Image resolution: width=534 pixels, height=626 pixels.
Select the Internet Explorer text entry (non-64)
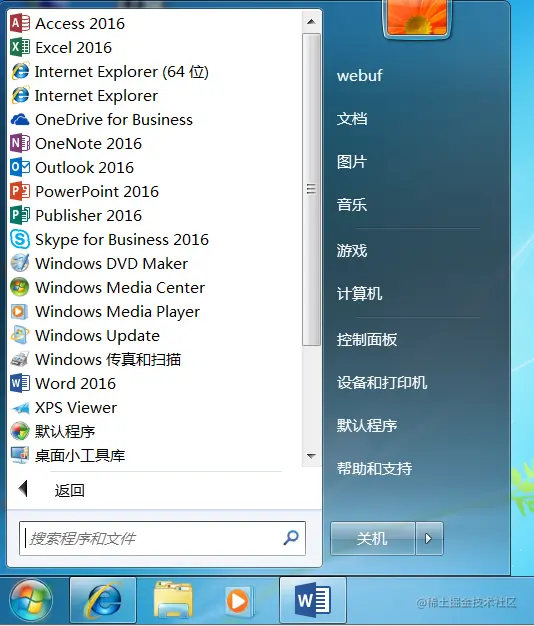click(x=96, y=96)
